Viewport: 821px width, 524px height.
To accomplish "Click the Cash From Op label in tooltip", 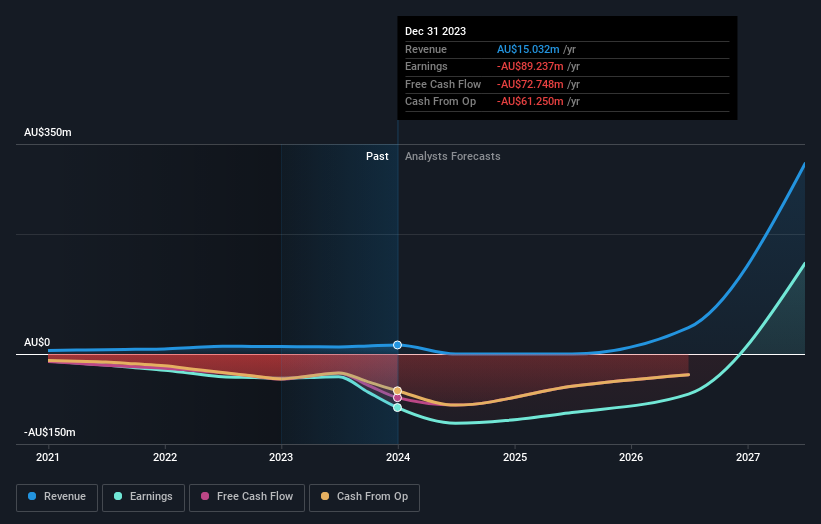I will click(440, 102).
